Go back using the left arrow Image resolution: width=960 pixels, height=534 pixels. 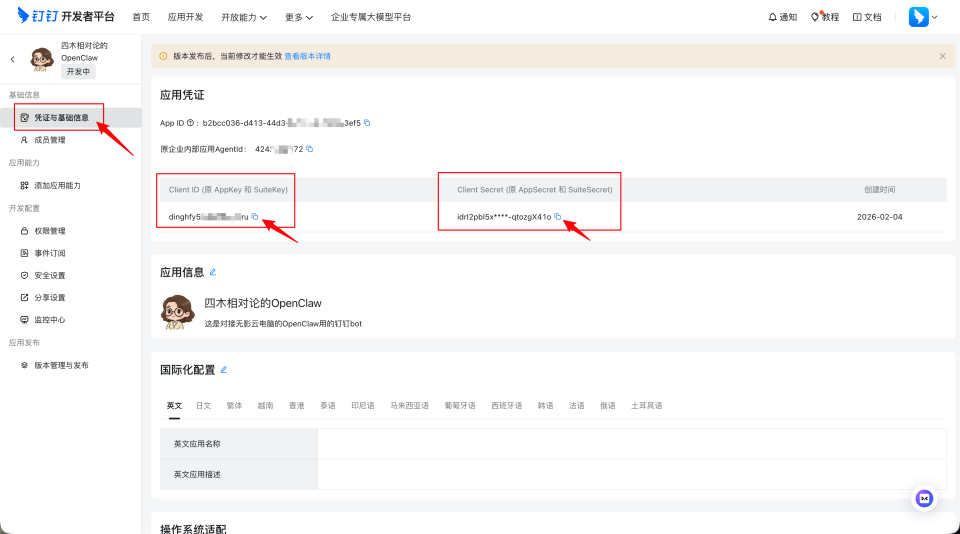coord(12,59)
